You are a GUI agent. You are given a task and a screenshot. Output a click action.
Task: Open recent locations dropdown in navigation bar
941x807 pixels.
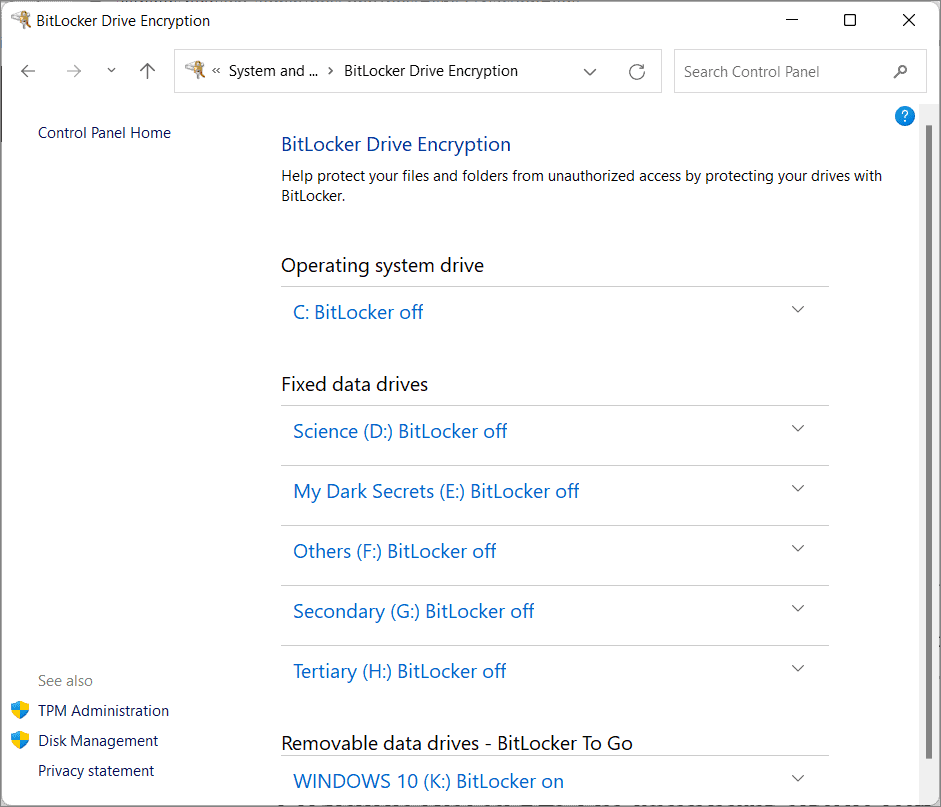pyautogui.click(x=110, y=71)
